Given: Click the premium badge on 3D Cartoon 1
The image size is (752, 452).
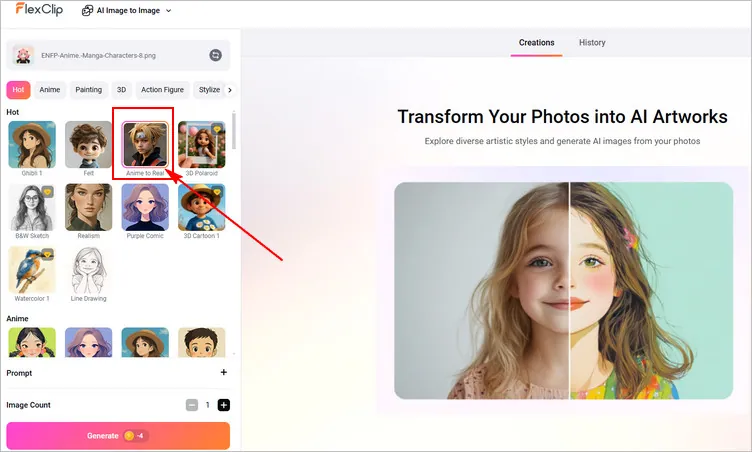Looking at the screenshot, I should (217, 192).
